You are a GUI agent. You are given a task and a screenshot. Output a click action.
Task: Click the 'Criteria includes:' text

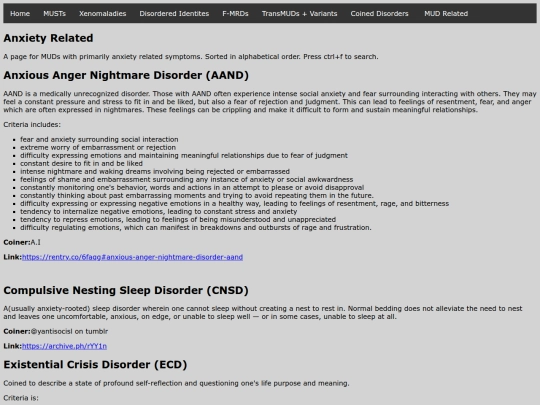click(32, 125)
